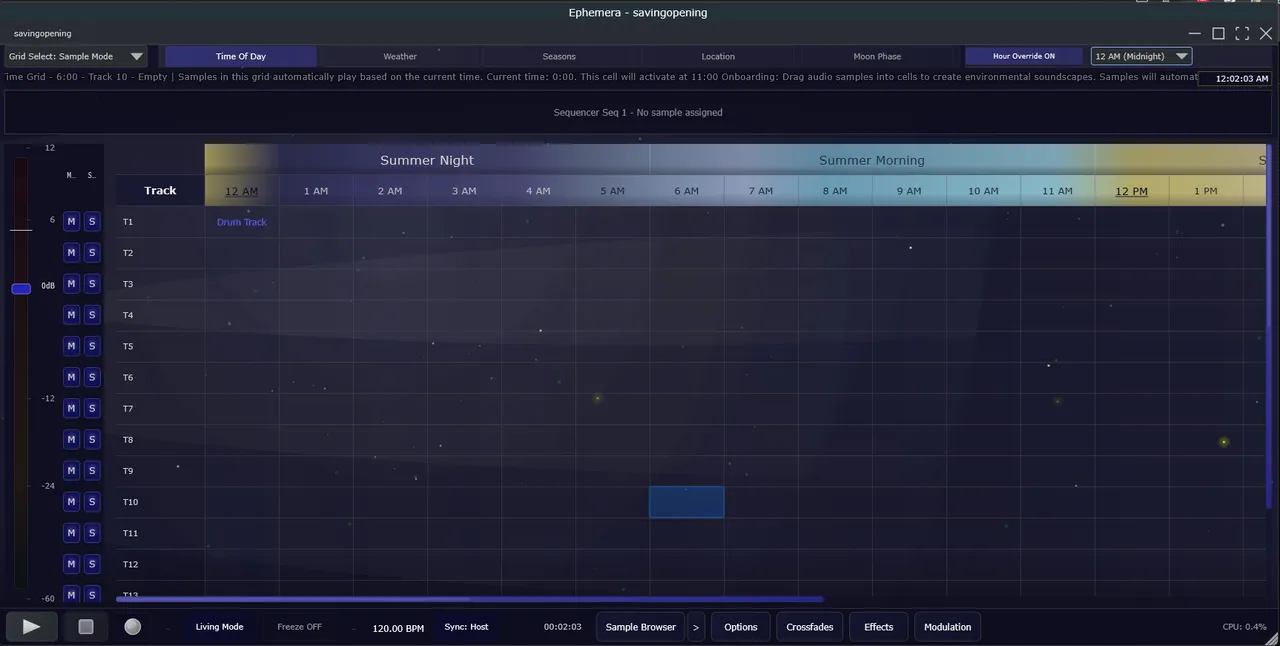The width and height of the screenshot is (1280, 646).
Task: Solo track T10
Action: tap(91, 501)
